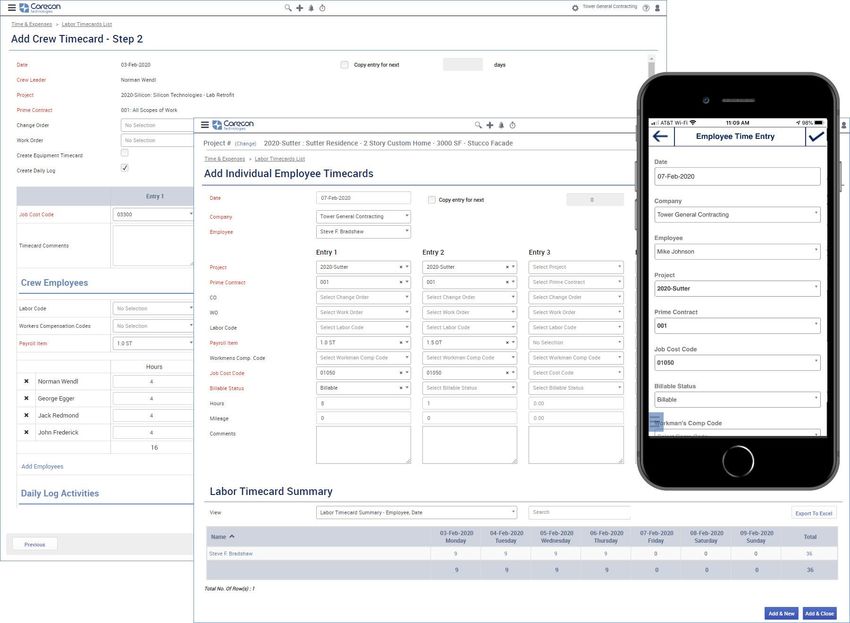Image resolution: width=850 pixels, height=623 pixels.
Task: Uncheck Create Daily Log checkbox
Action: click(x=125, y=168)
